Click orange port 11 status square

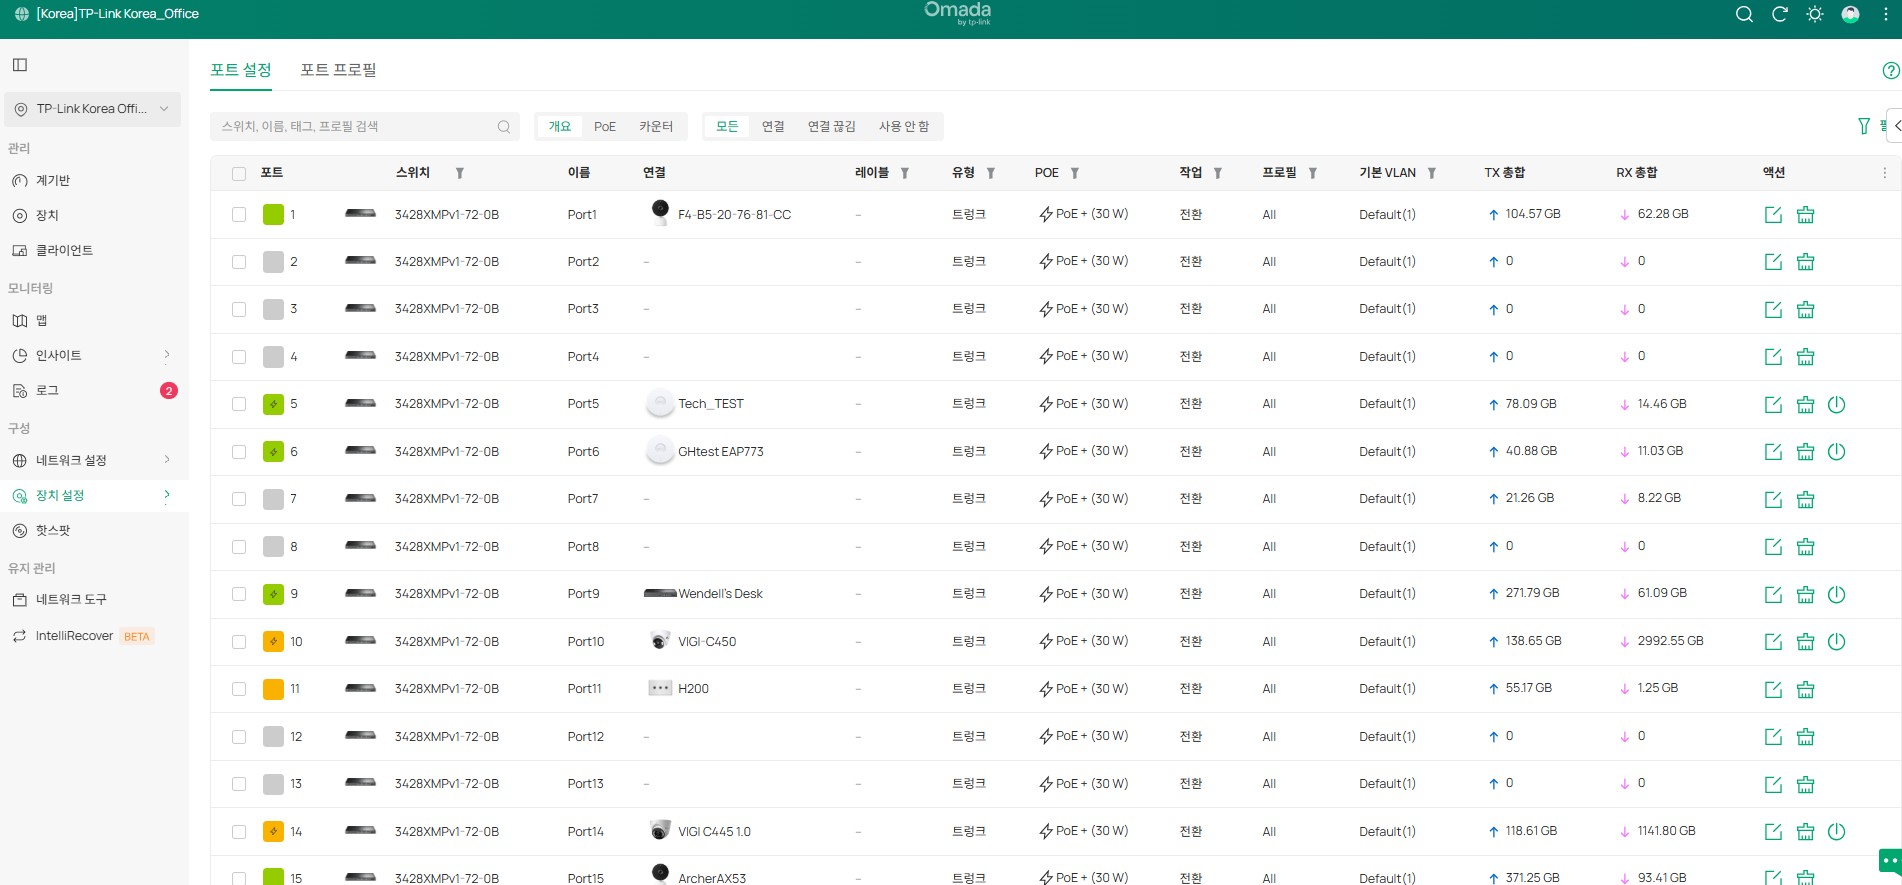(x=273, y=689)
